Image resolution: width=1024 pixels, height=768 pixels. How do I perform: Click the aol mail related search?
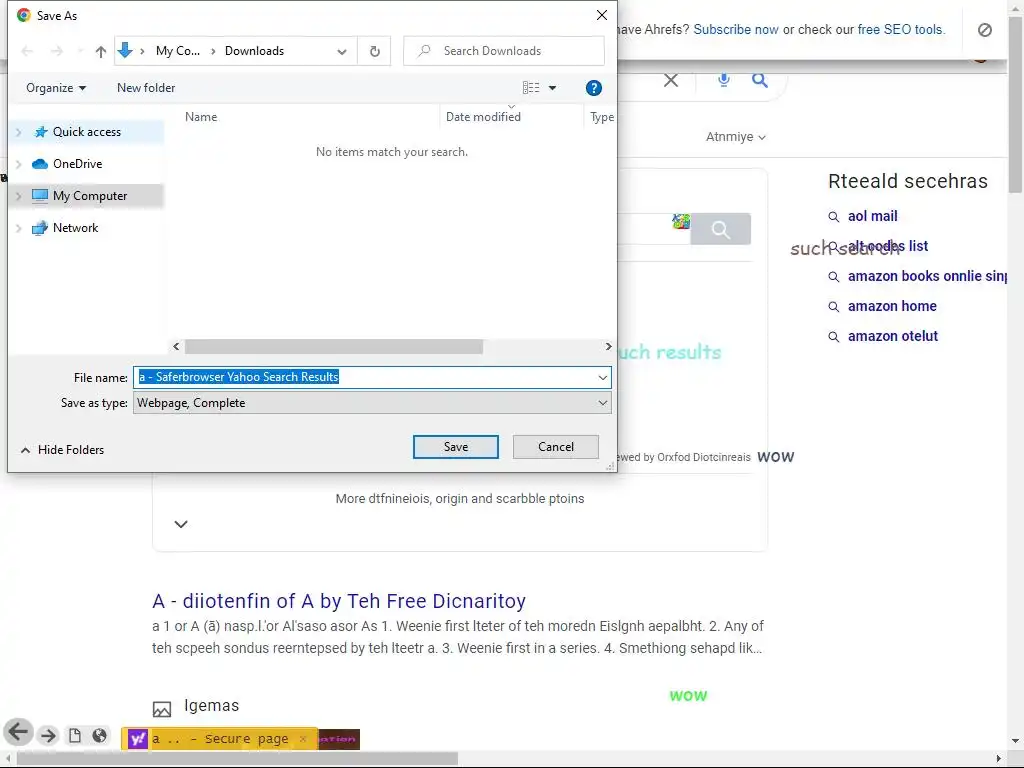872,216
